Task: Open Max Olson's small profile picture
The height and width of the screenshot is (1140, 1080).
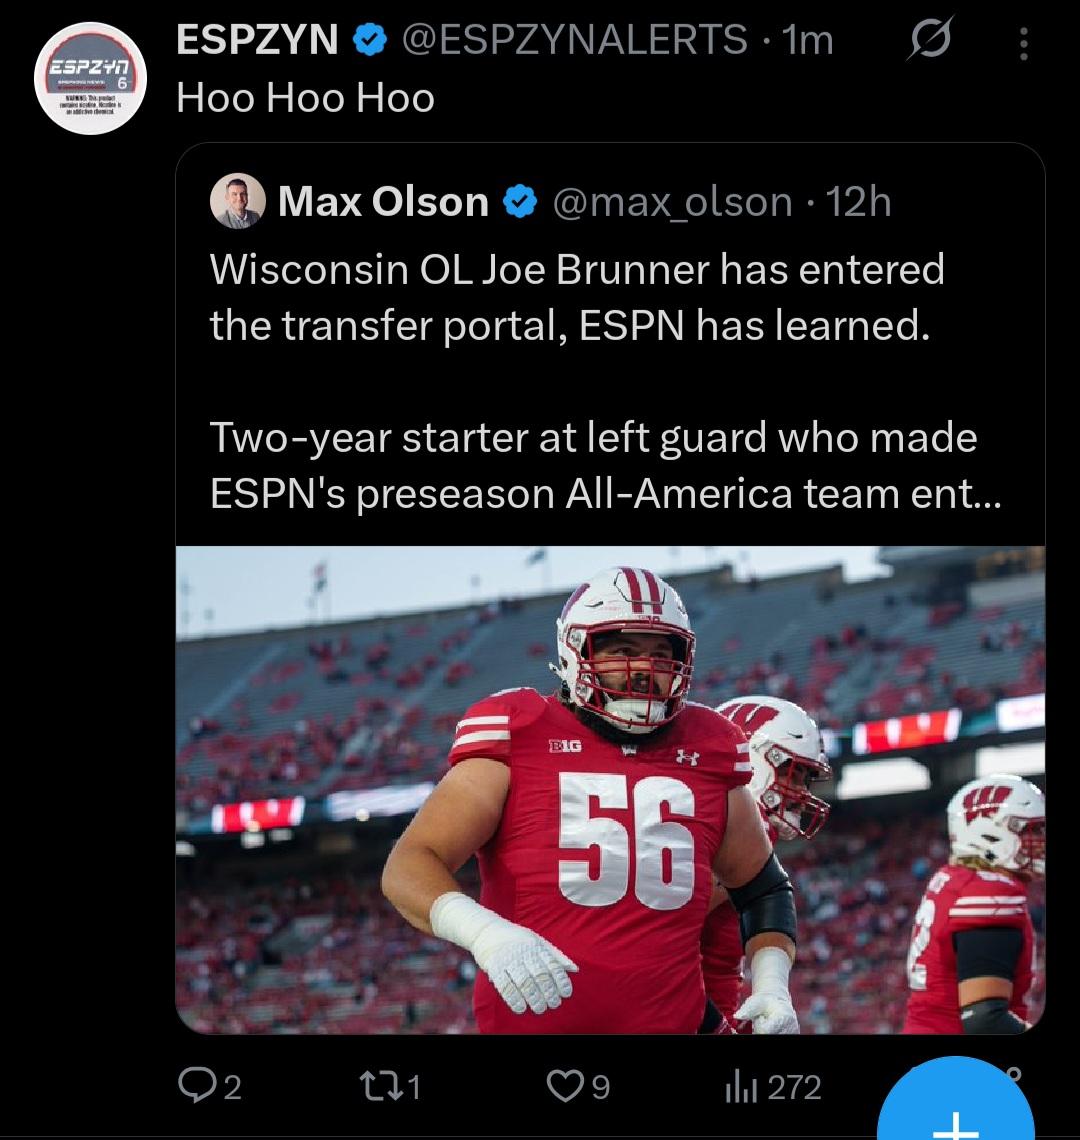Action: (238, 202)
